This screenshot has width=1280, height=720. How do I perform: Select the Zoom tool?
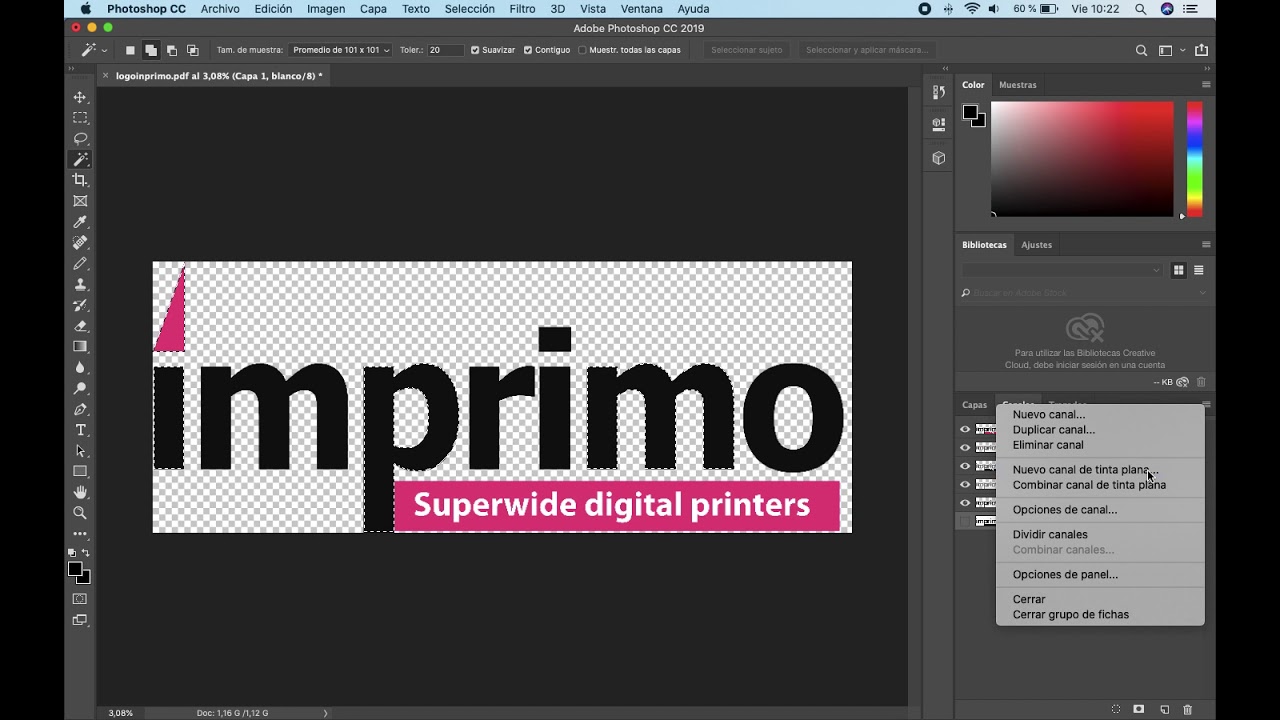(80, 513)
